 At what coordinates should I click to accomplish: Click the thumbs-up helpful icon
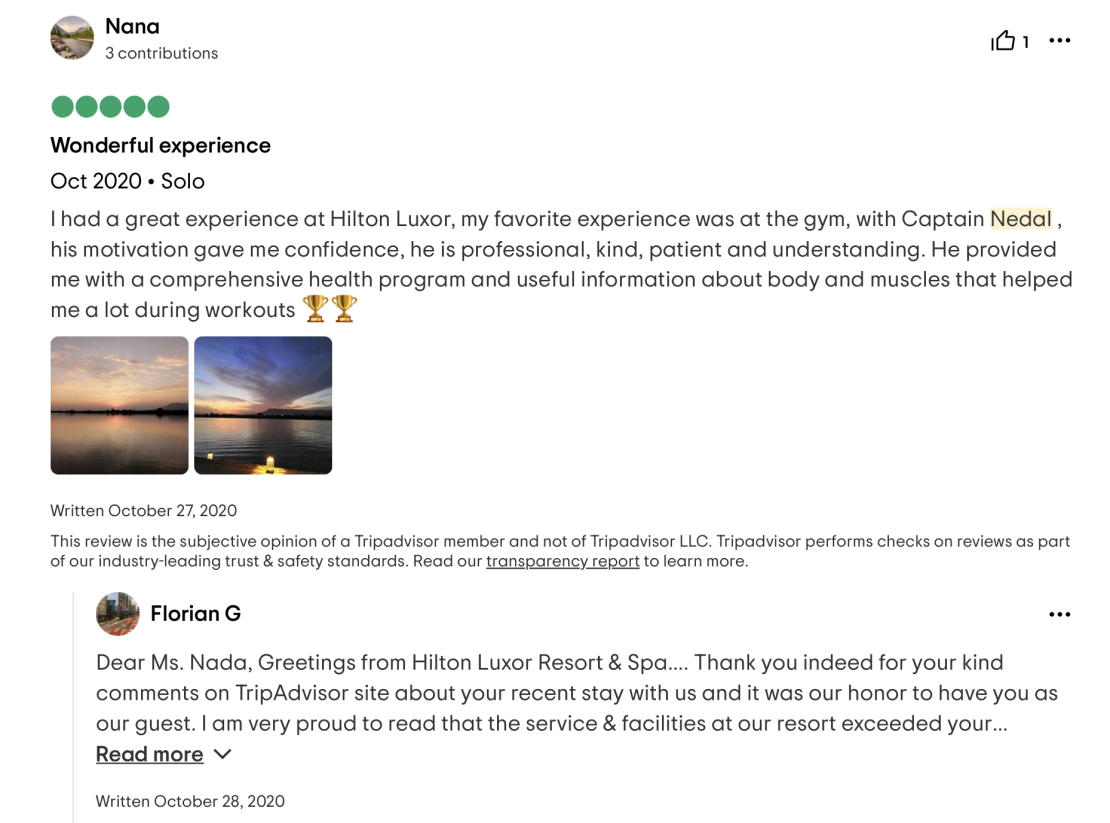pyautogui.click(x=1002, y=40)
